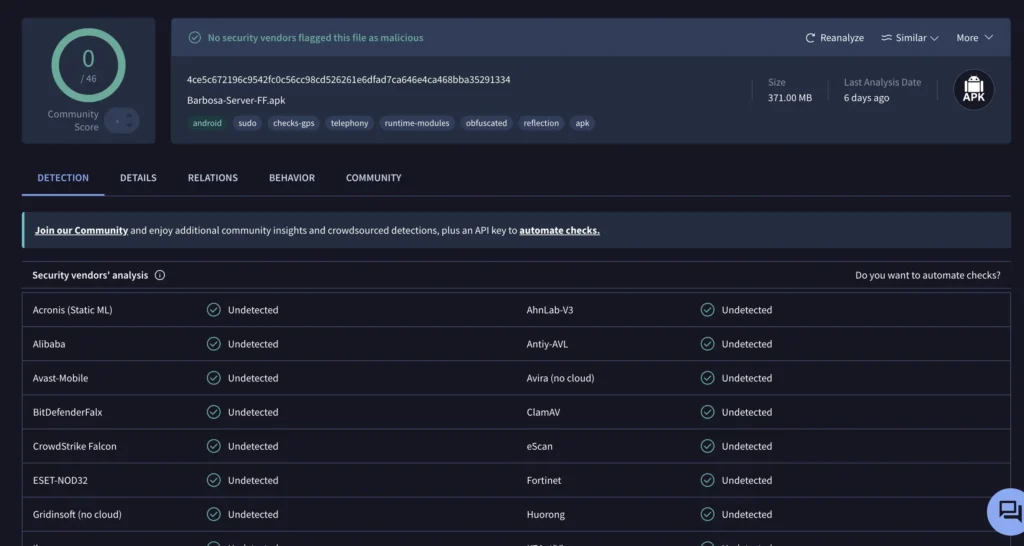Vote up on community score stepper
Image resolution: width=1024 pixels, height=546 pixels.
point(129,116)
